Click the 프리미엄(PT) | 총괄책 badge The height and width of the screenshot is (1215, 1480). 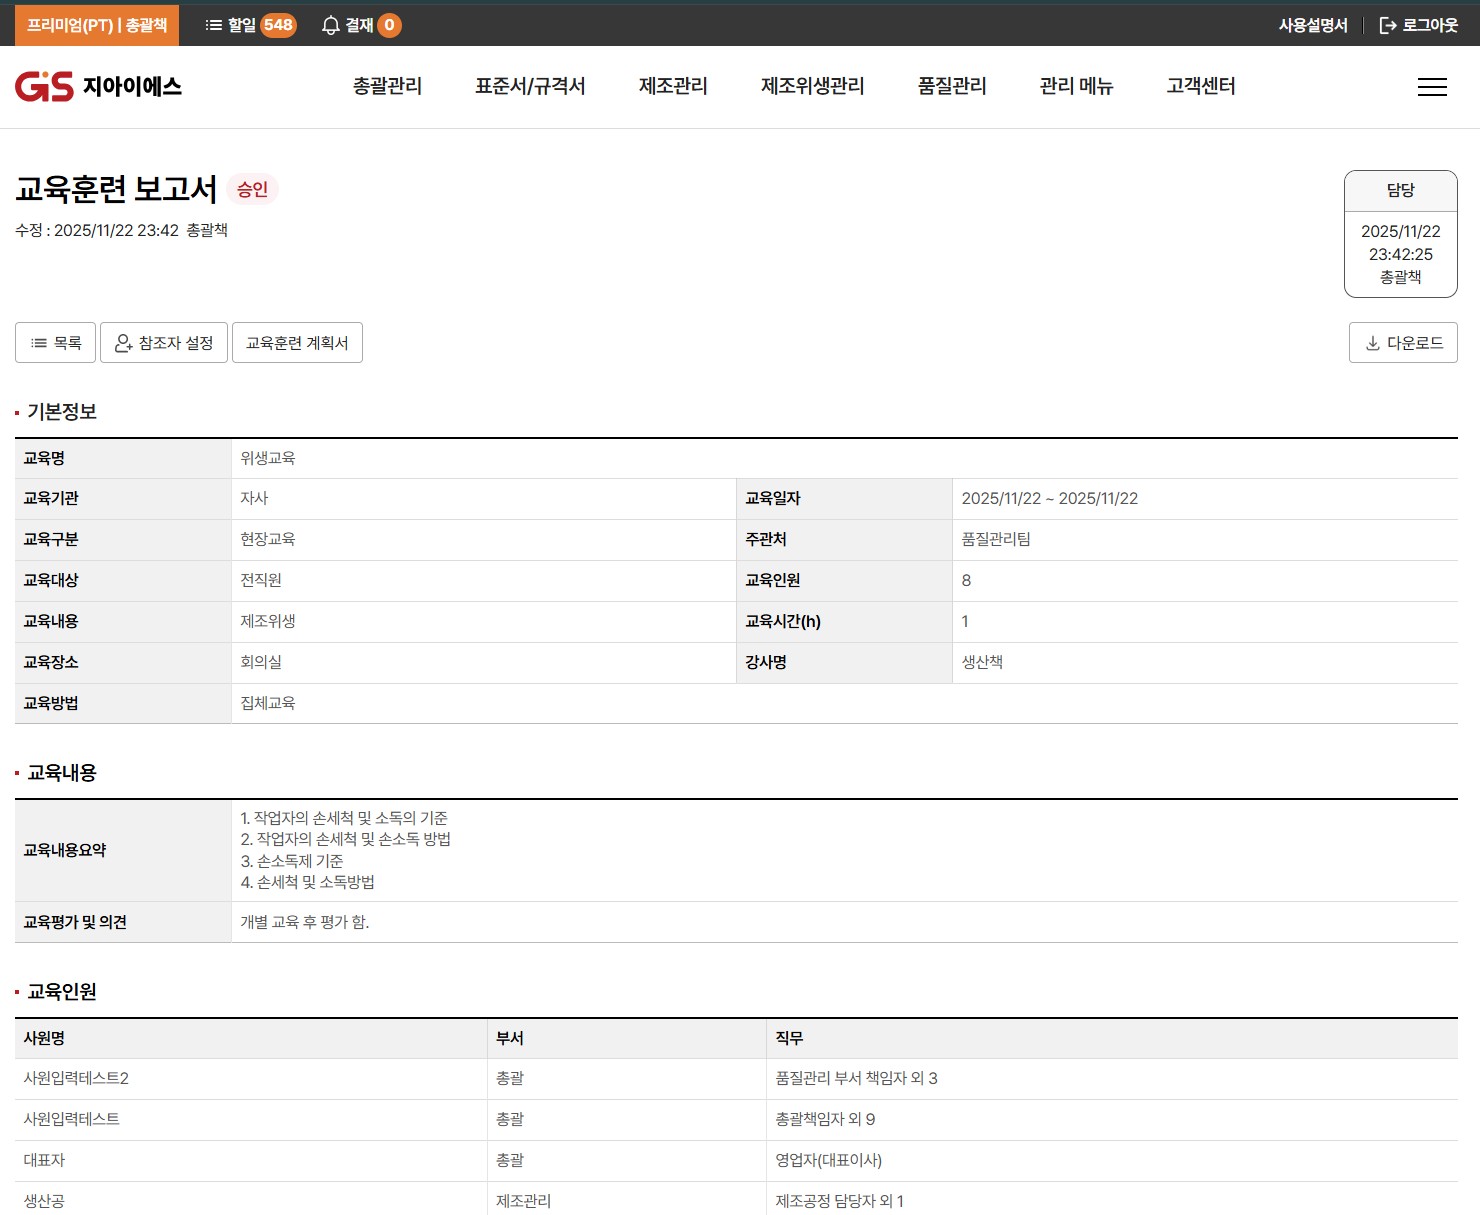coord(97,25)
